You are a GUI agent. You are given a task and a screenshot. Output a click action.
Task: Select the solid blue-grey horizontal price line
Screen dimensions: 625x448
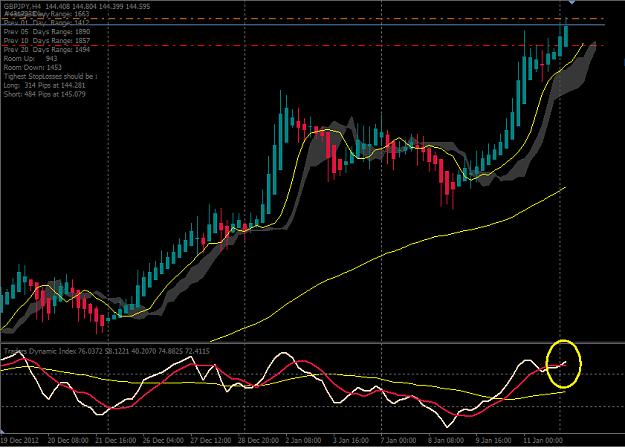[x=303, y=25]
